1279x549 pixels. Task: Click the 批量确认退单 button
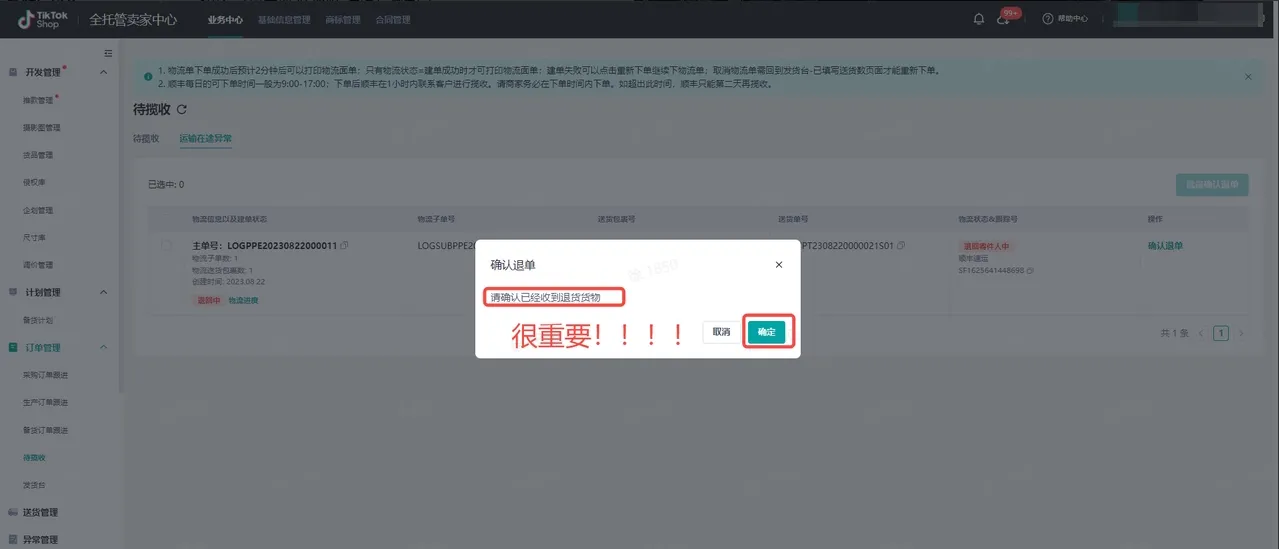(1212, 185)
